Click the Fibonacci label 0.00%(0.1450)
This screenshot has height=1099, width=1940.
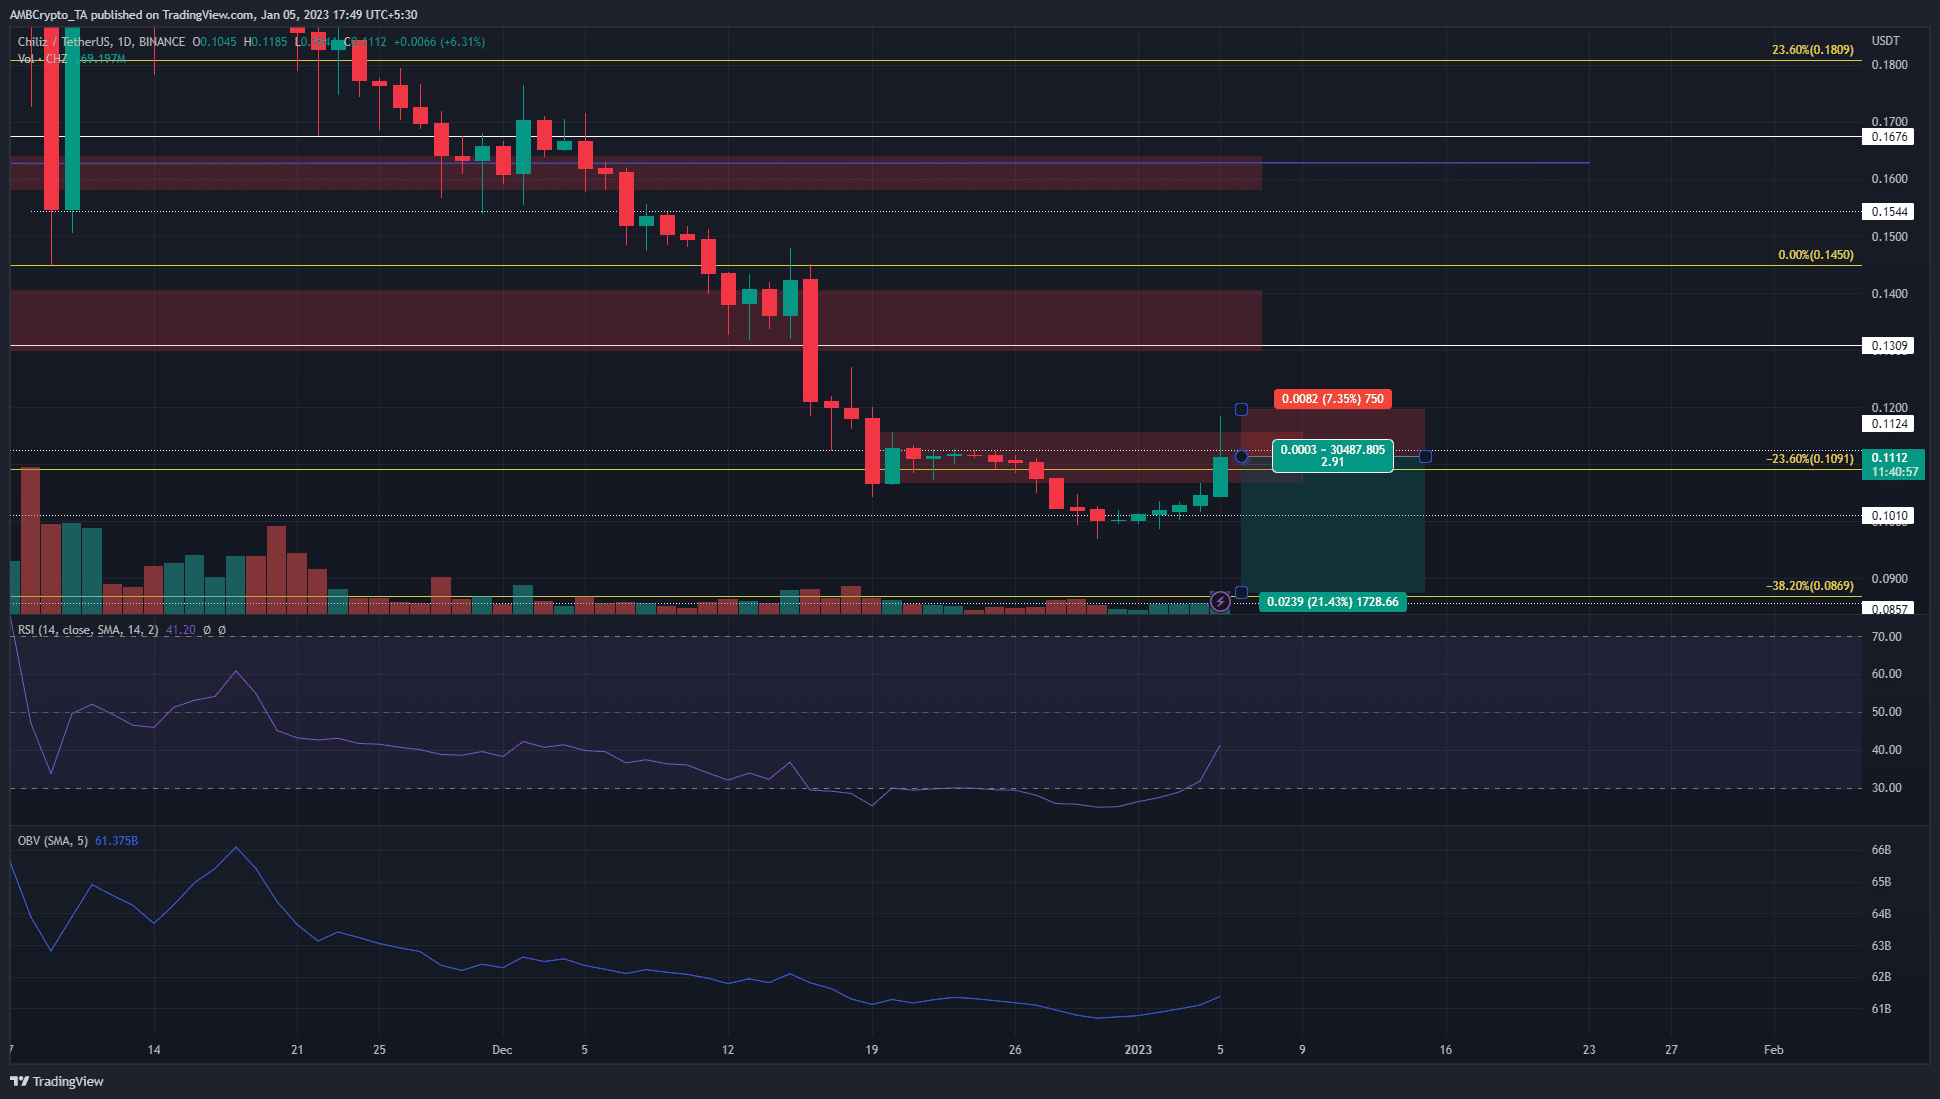coord(1815,255)
